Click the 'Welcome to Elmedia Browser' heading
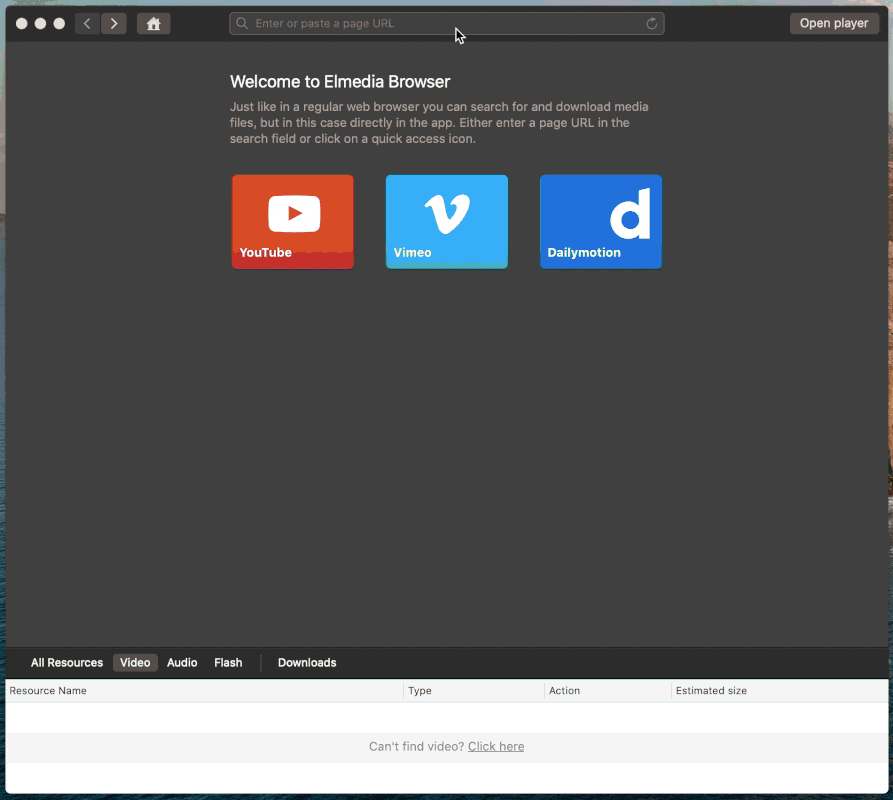The width and height of the screenshot is (893, 800). [340, 82]
